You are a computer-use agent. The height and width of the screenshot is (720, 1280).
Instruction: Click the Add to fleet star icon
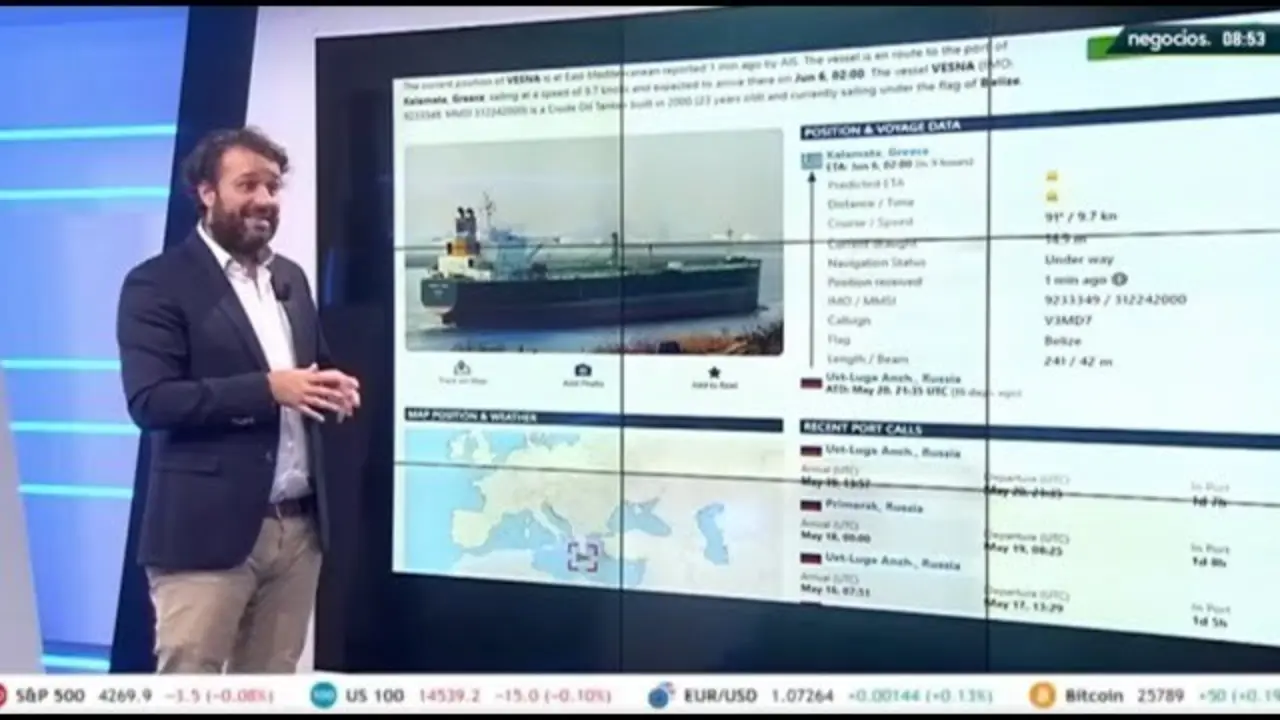(714, 373)
